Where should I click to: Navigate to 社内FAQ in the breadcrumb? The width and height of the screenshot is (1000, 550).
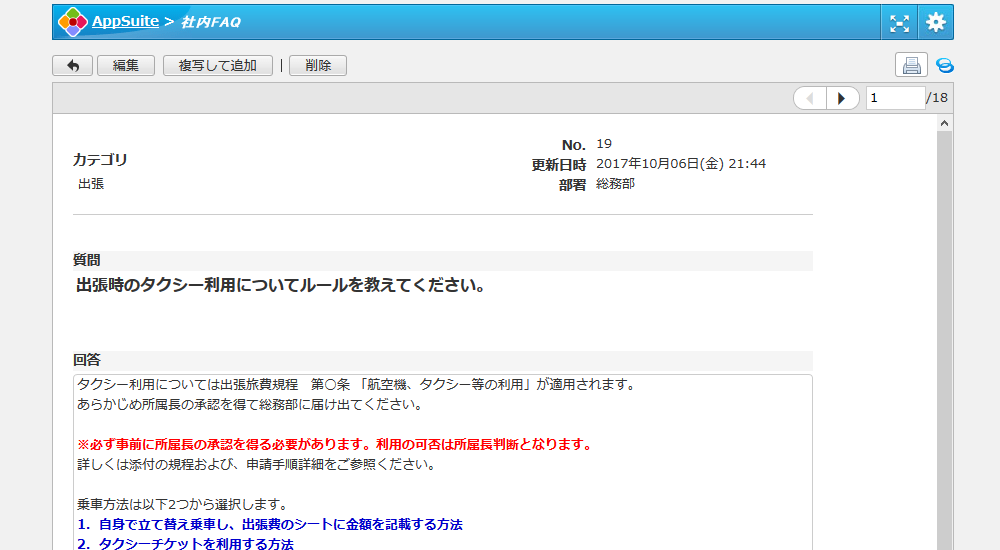pyautogui.click(x=210, y=22)
